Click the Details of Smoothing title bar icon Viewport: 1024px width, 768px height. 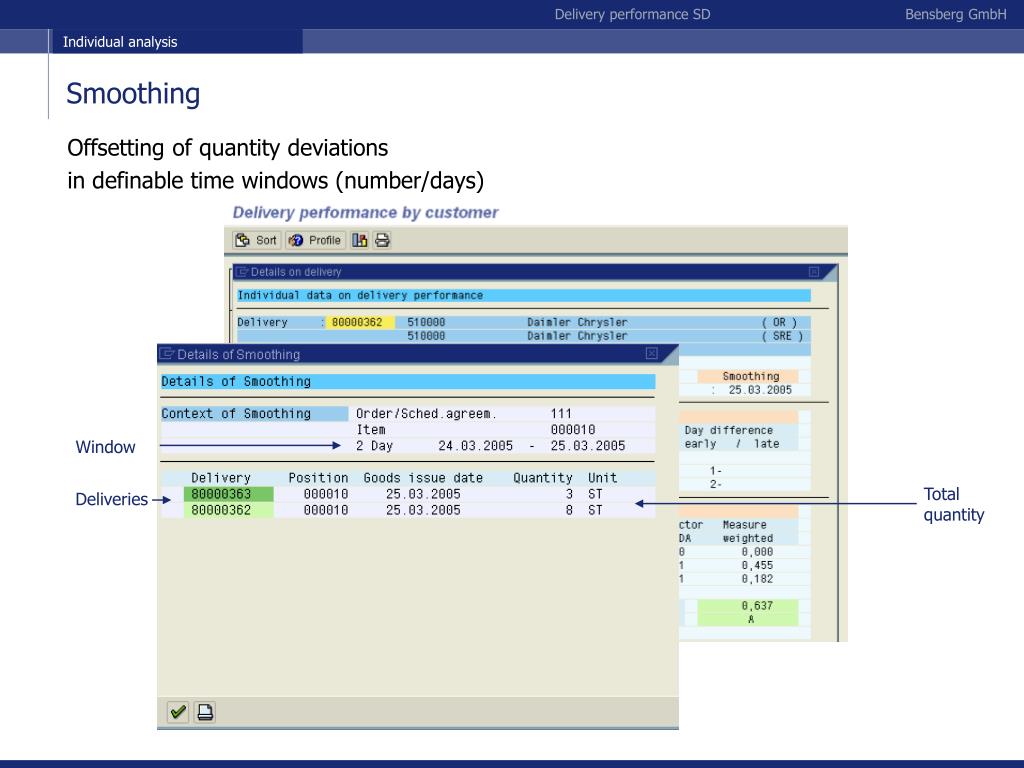pos(167,354)
